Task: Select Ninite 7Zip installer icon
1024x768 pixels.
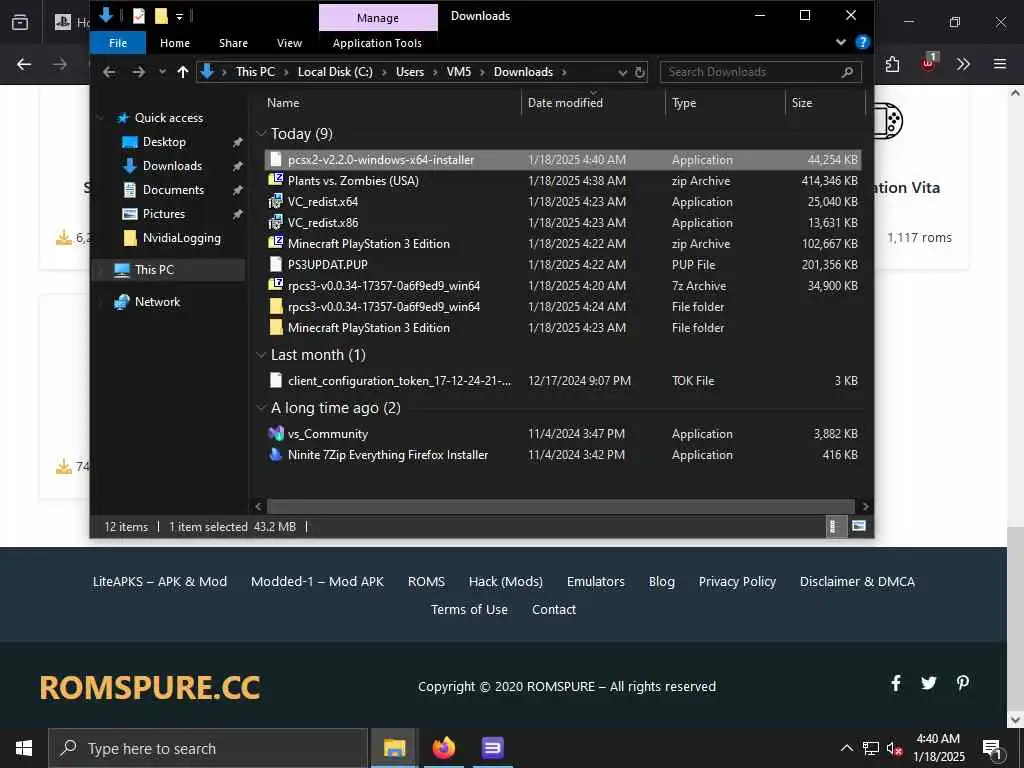Action: coord(276,455)
